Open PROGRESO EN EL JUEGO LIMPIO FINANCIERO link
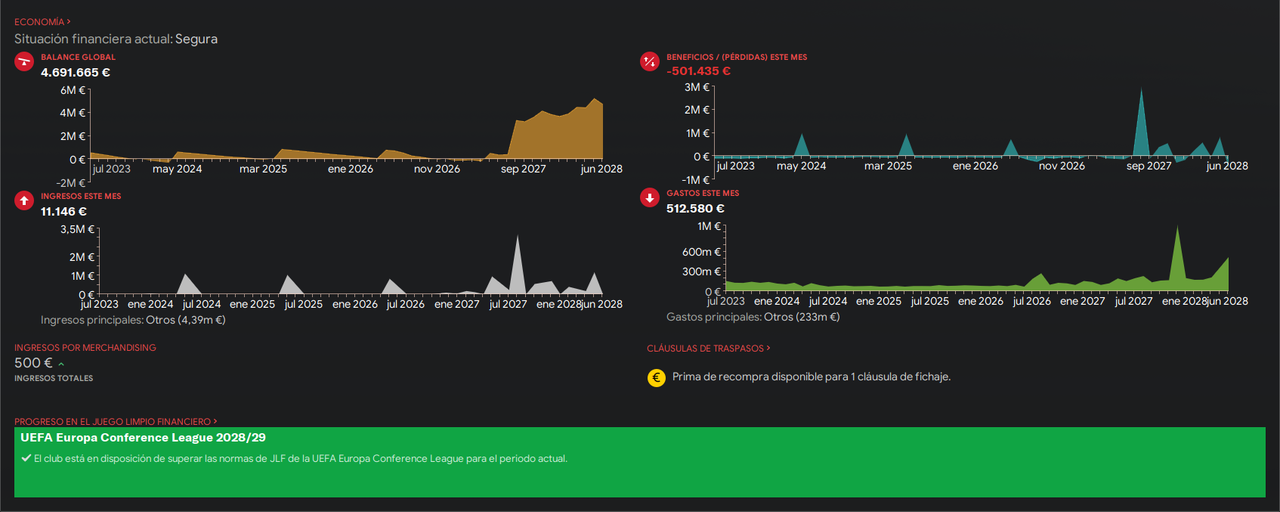 click(x=116, y=422)
